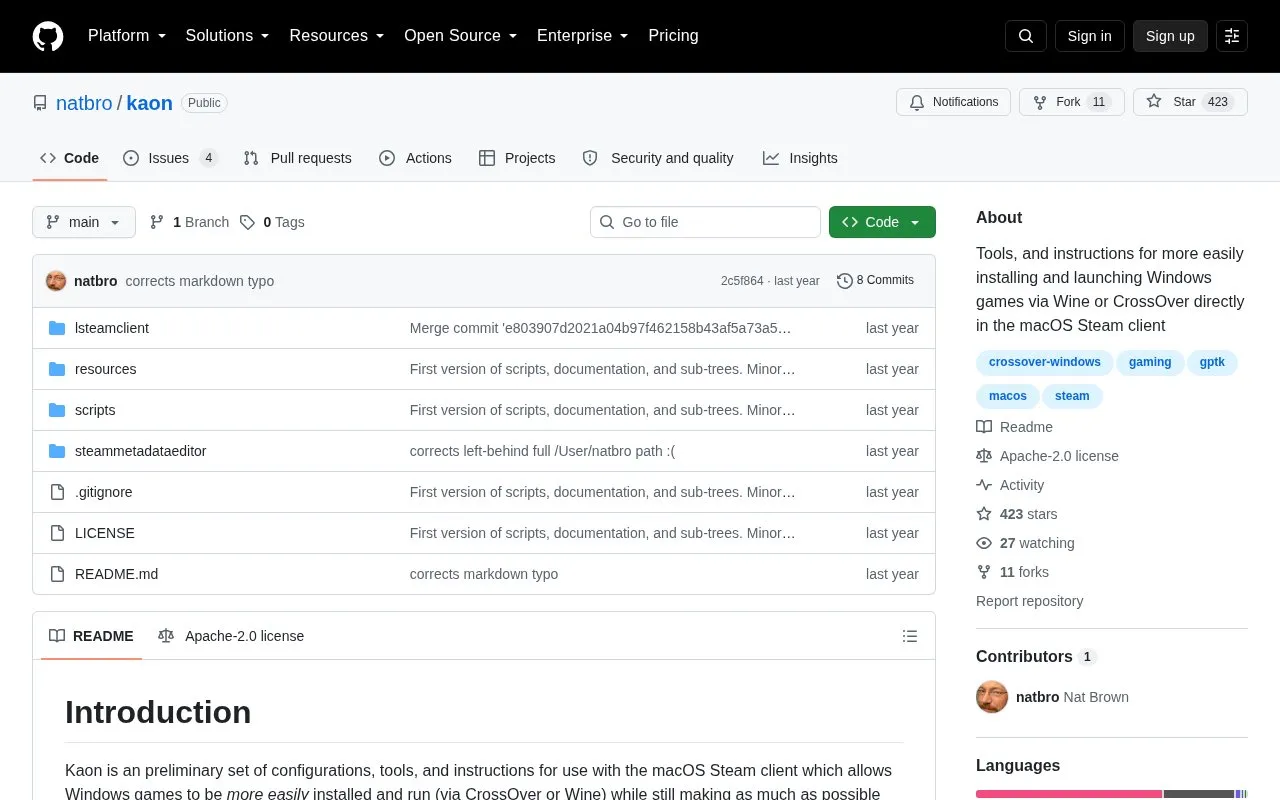Viewport: 1280px width, 800px height.
Task: Open the GitHub homepage logo
Action: (x=48, y=36)
